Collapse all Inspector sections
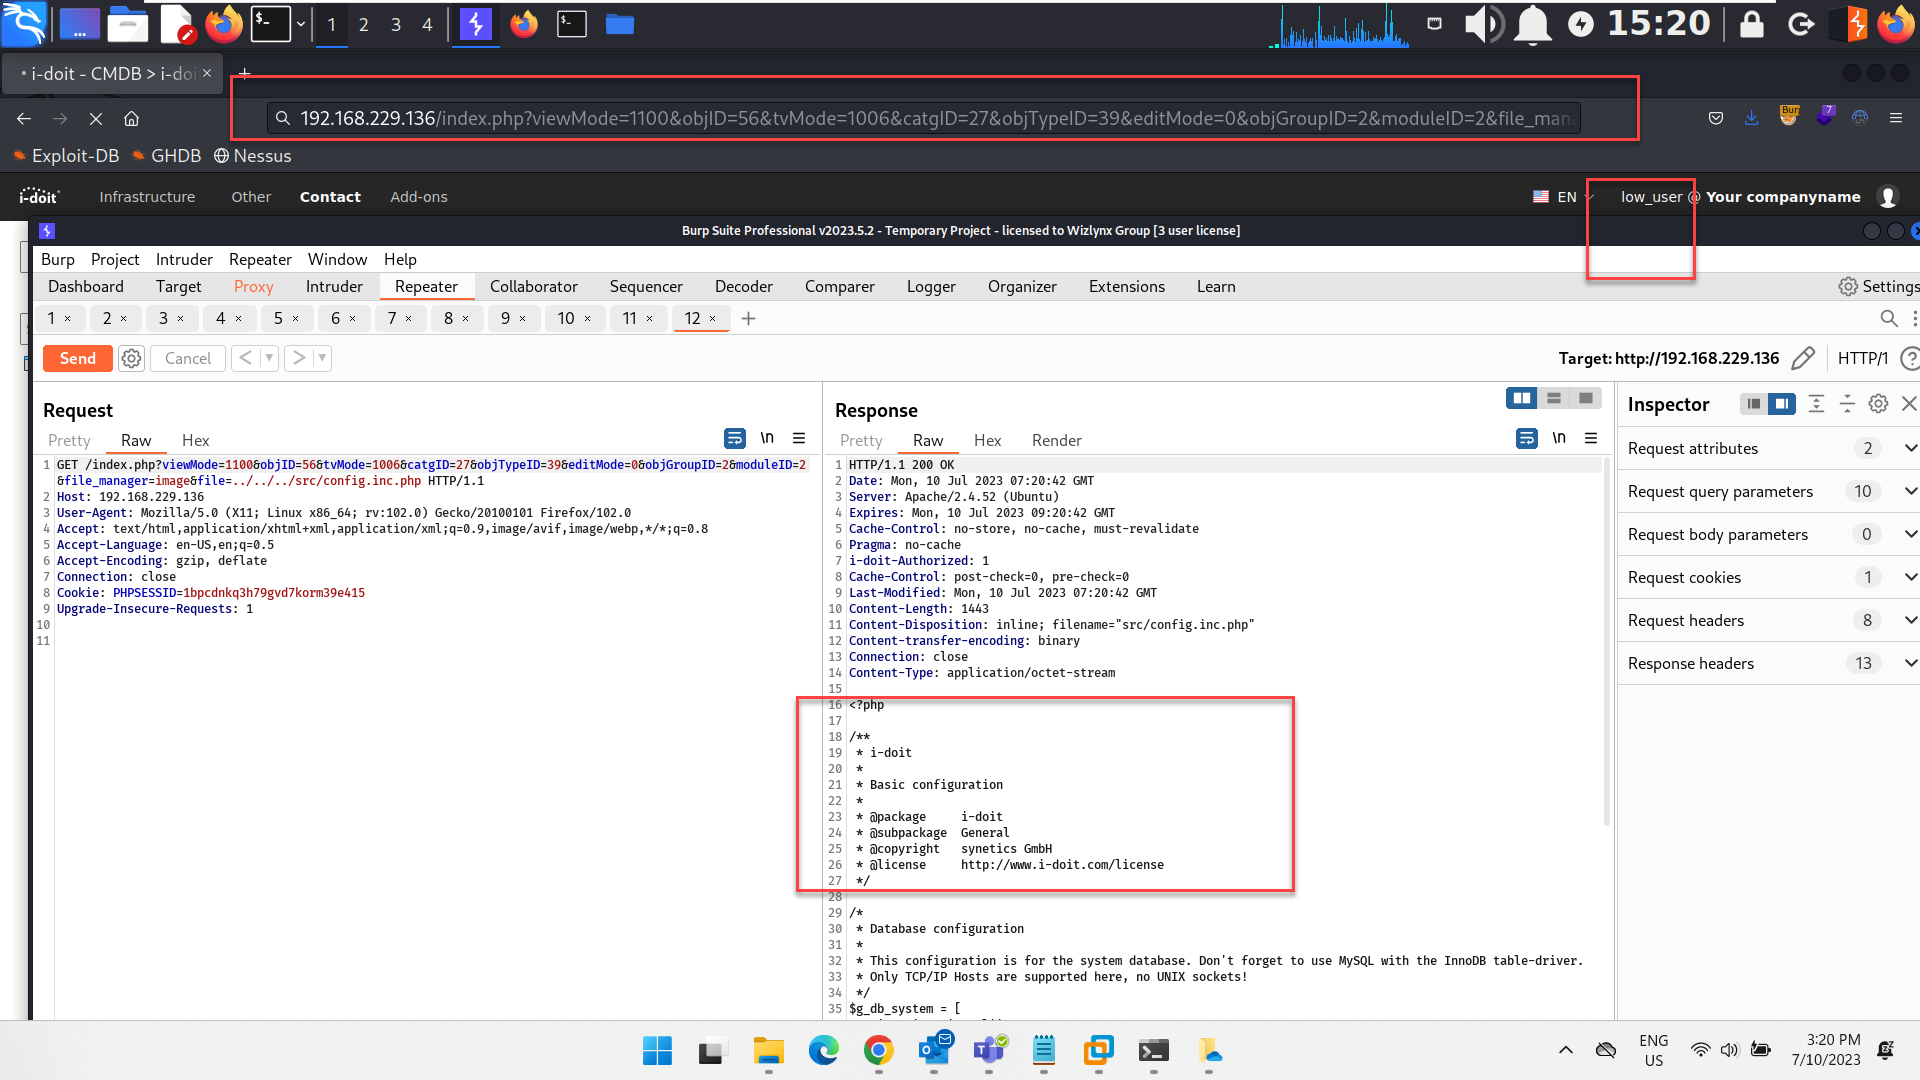The width and height of the screenshot is (1920, 1080). tap(1847, 404)
